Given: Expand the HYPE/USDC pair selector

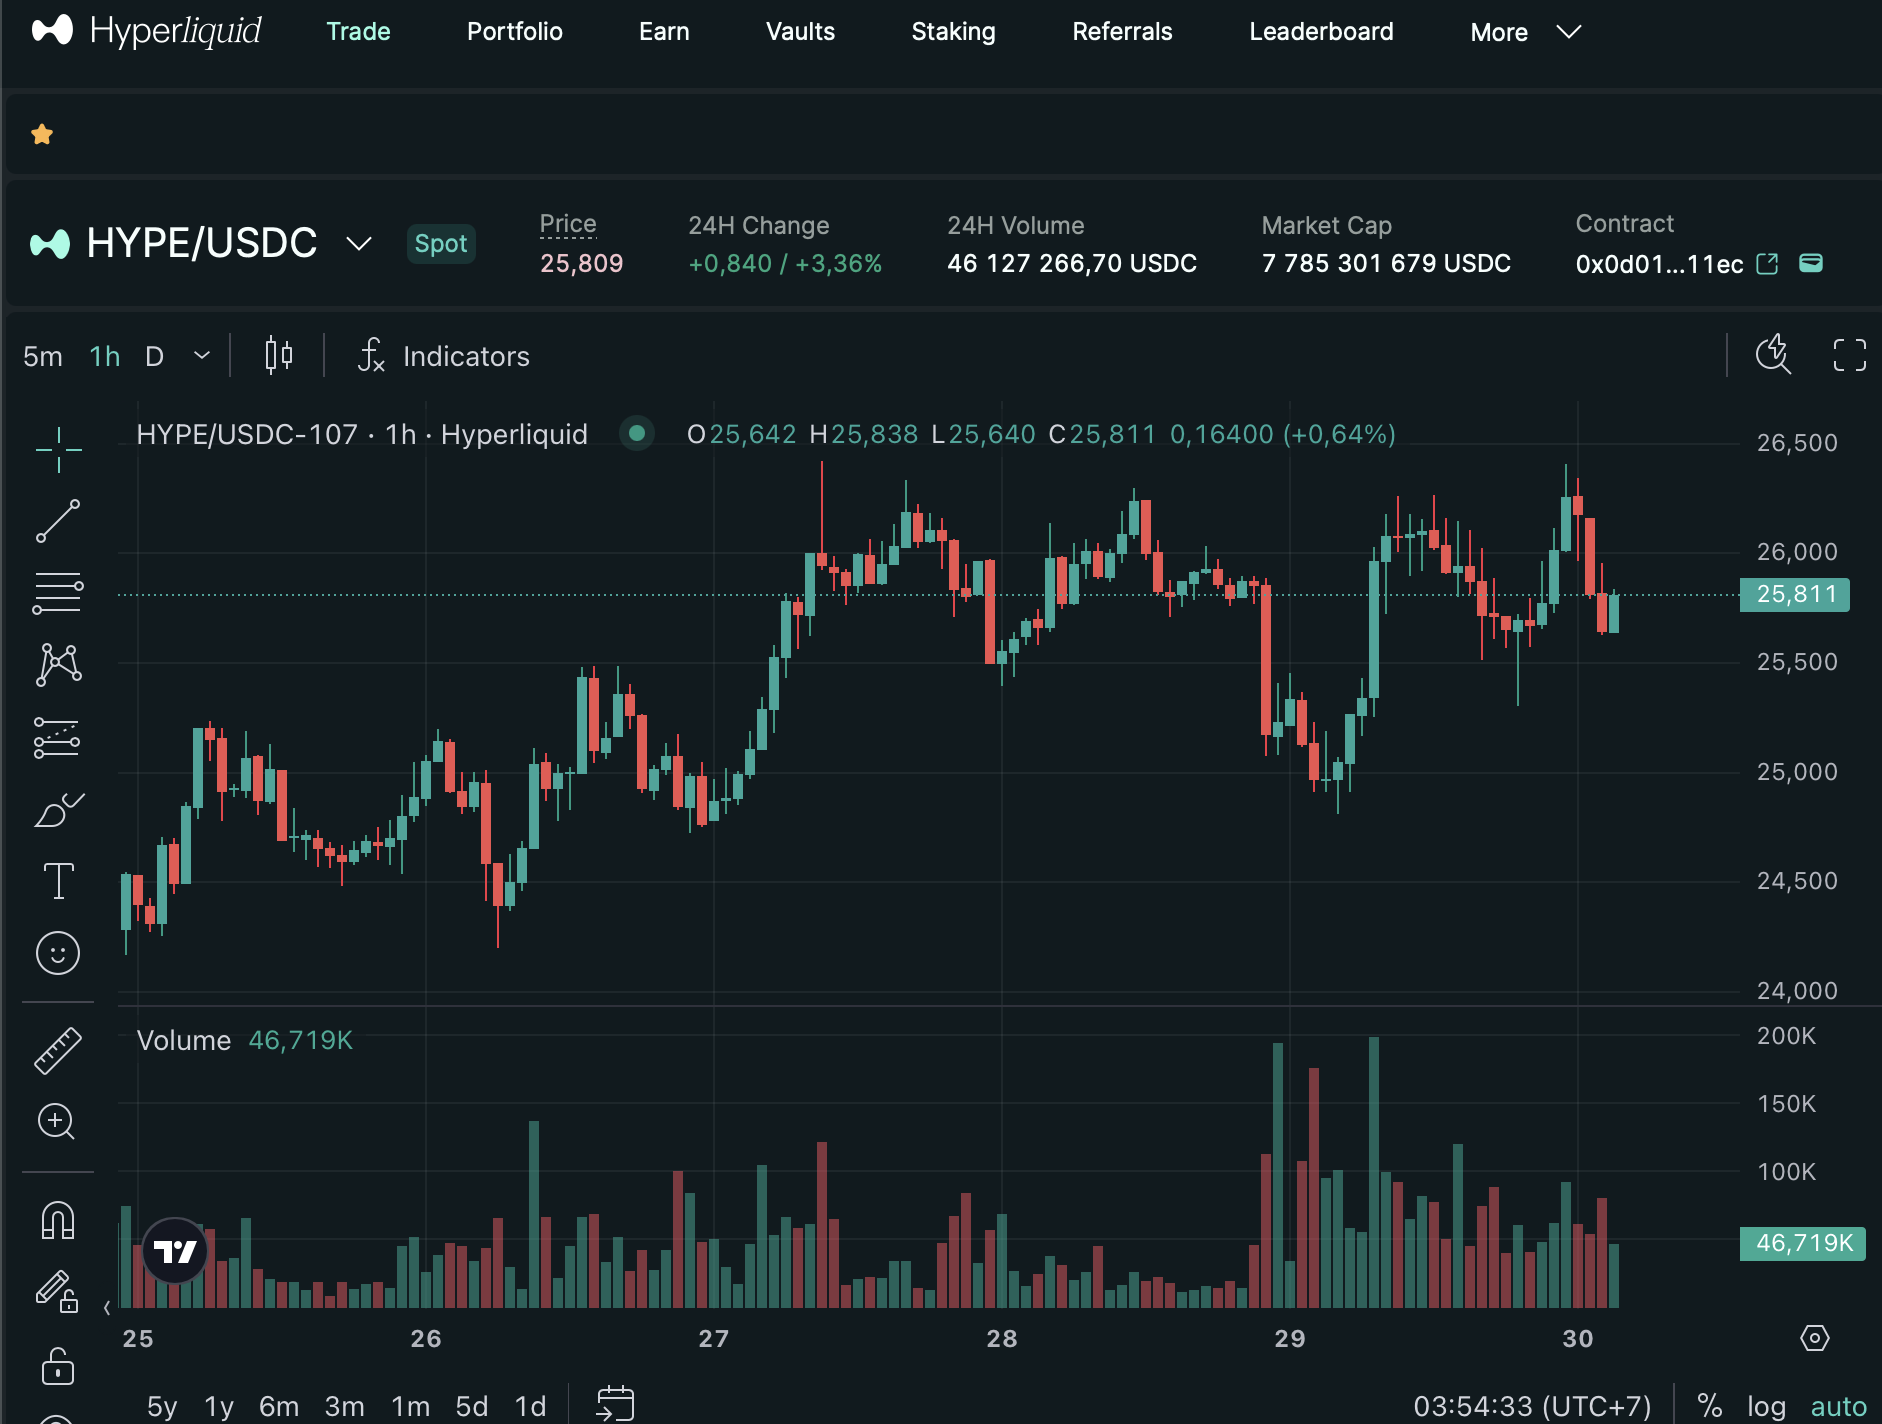Looking at the screenshot, I should (359, 243).
